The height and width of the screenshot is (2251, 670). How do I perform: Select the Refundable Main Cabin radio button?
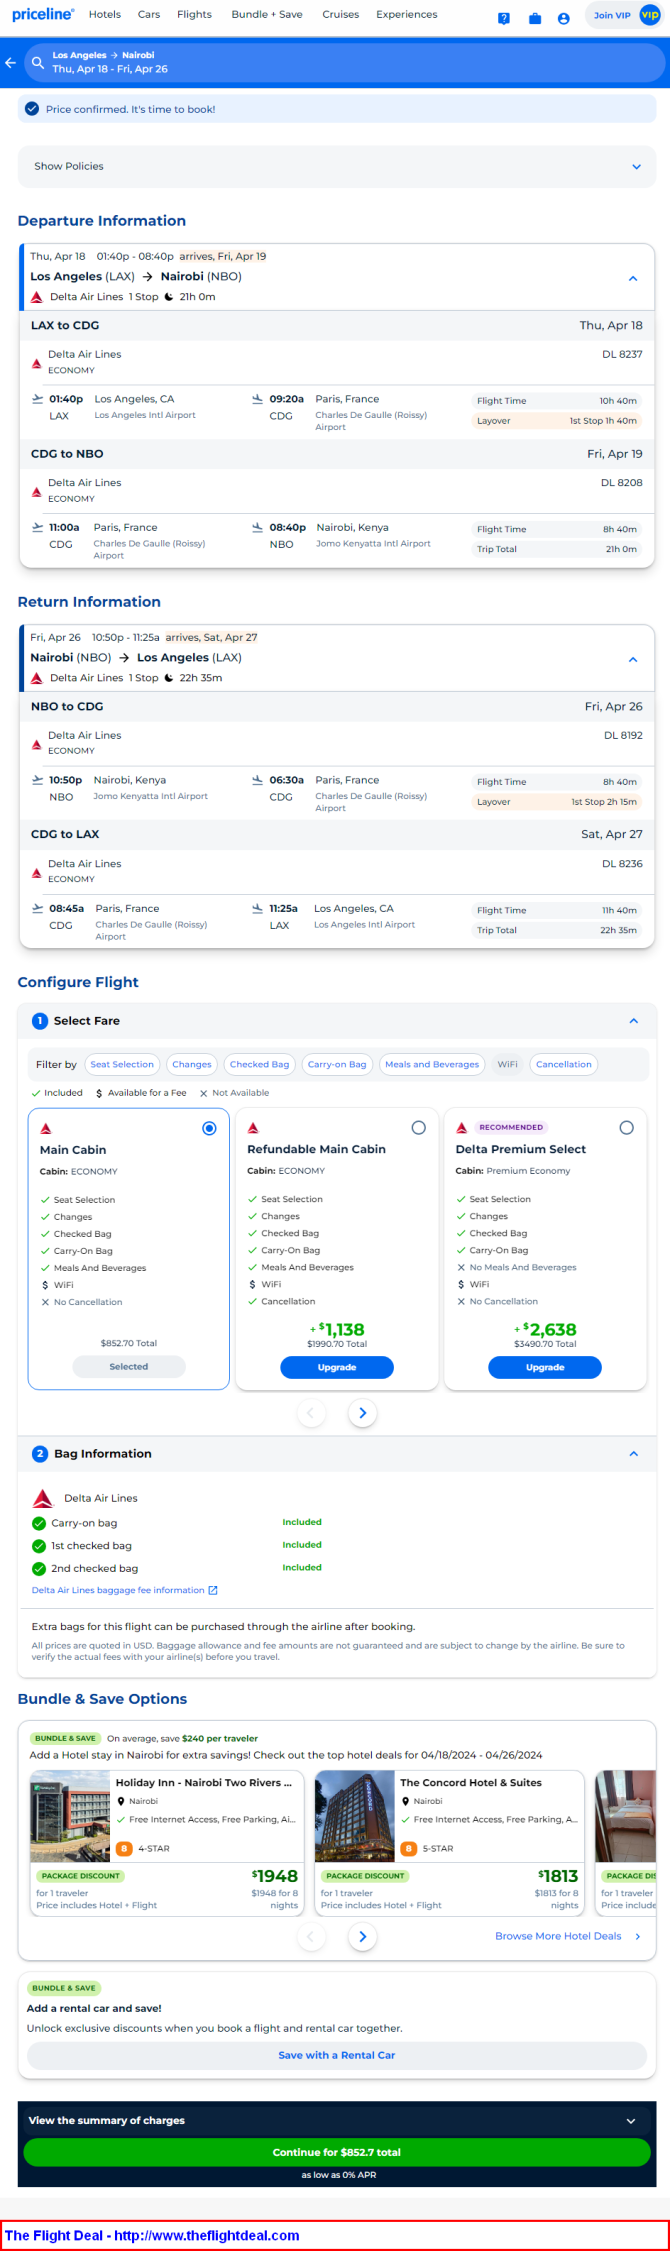pyautogui.click(x=419, y=1128)
